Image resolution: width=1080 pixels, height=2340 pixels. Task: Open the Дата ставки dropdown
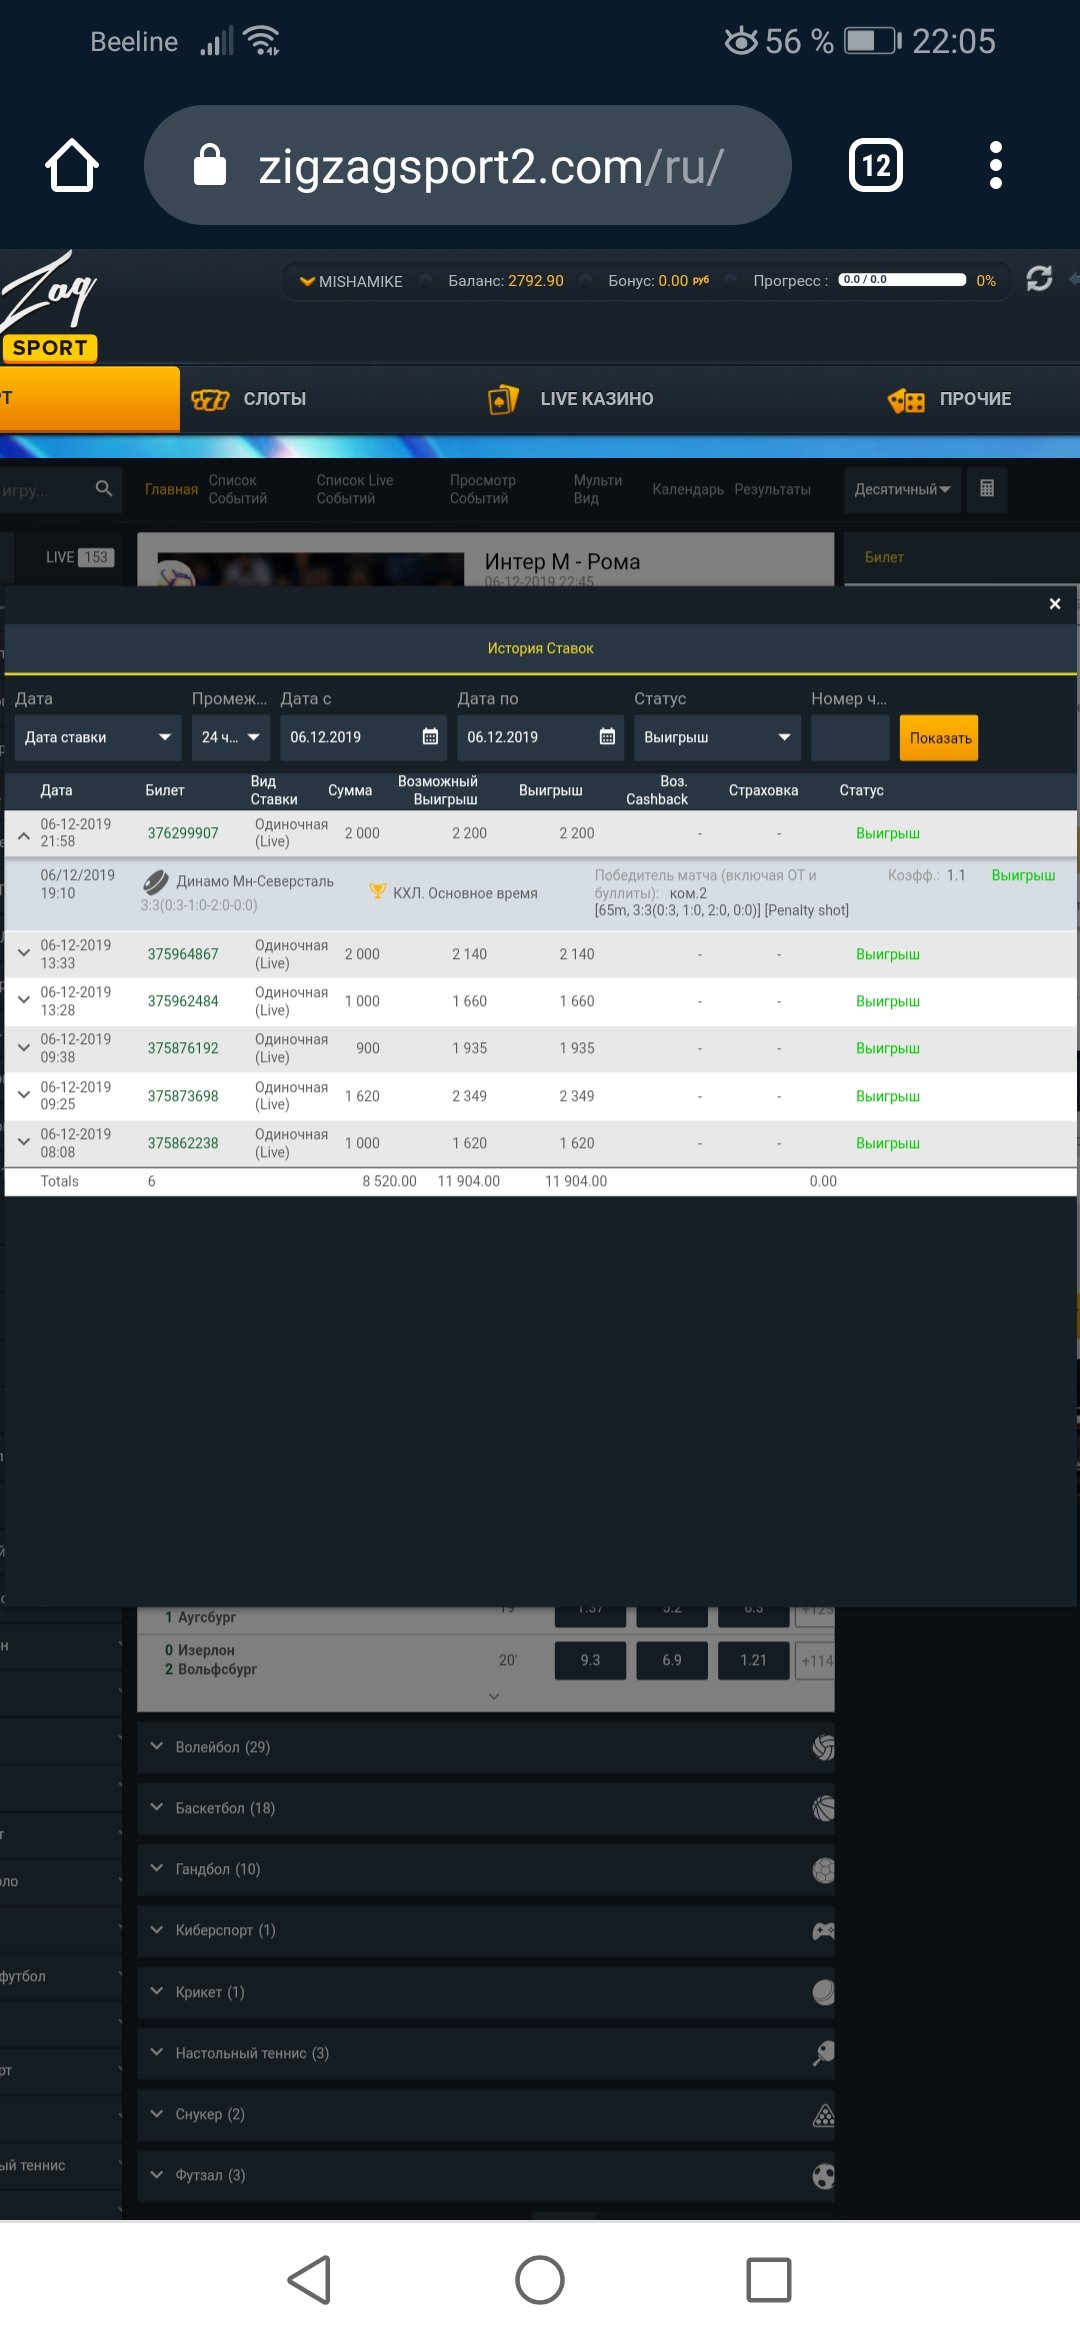pos(97,737)
